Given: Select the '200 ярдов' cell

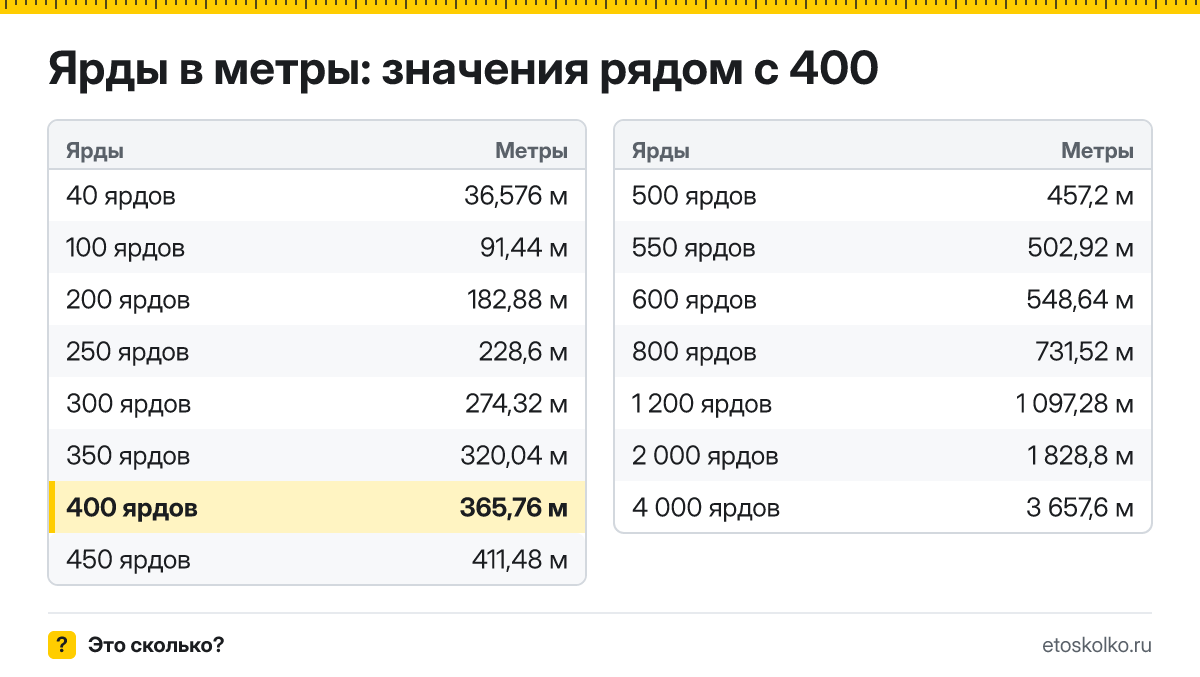Looking at the screenshot, I should pyautogui.click(x=128, y=300).
